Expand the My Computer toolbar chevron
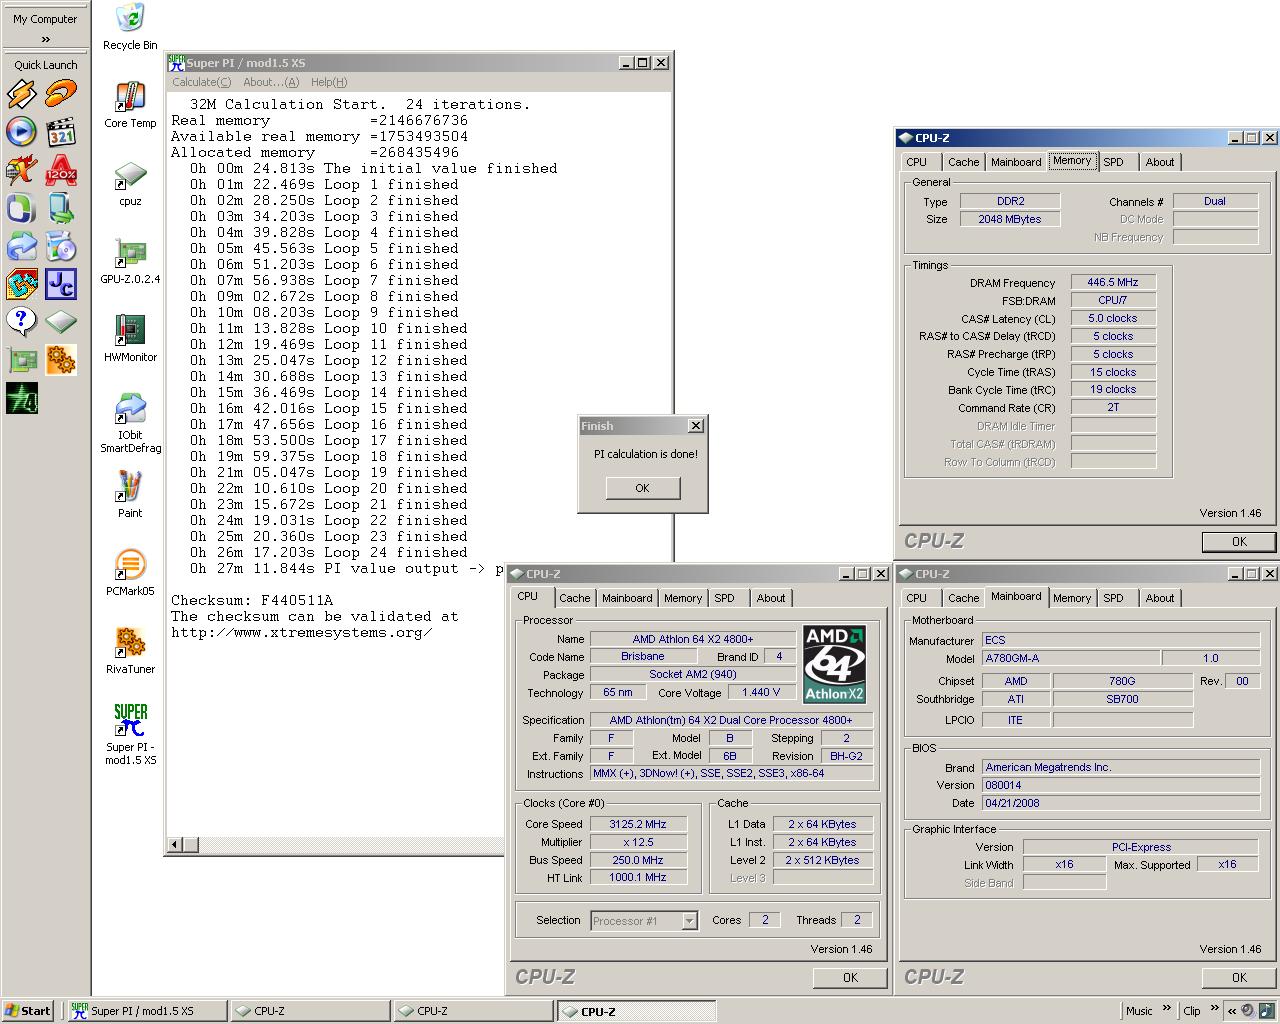Image resolution: width=1280 pixels, height=1024 pixels. click(x=45, y=39)
